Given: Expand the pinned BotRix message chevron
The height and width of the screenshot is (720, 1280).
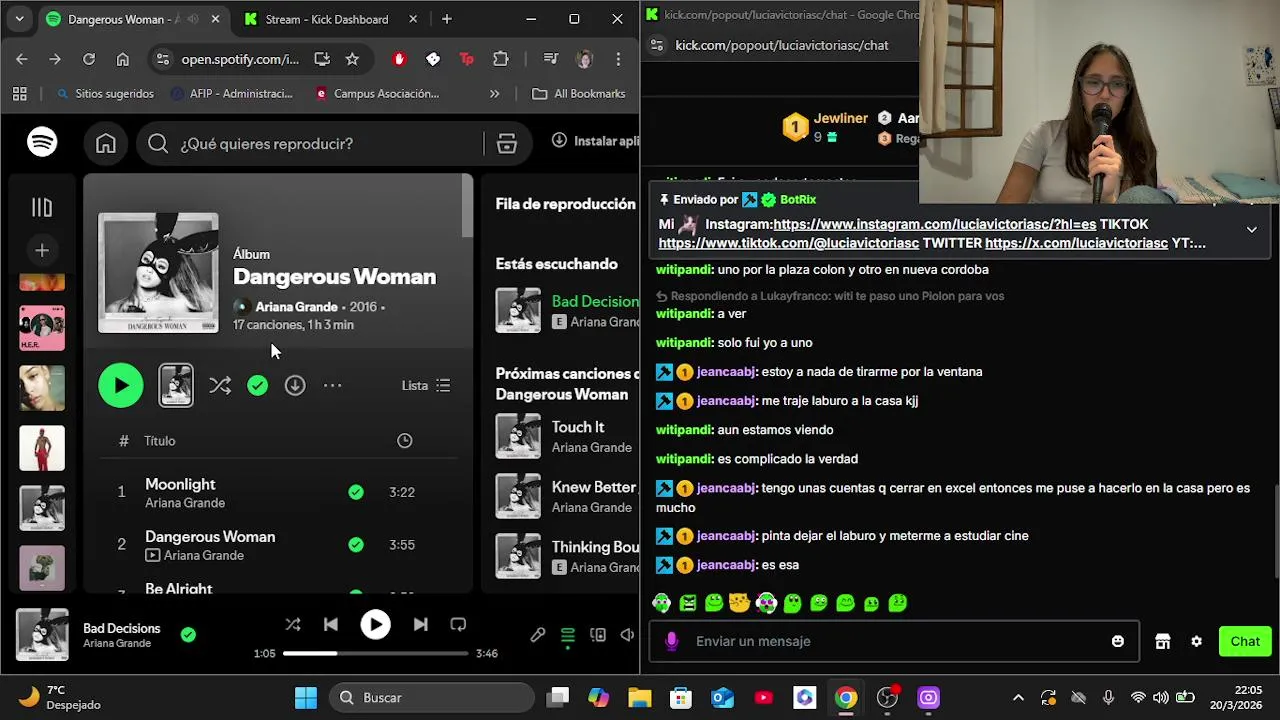Looking at the screenshot, I should (1251, 230).
